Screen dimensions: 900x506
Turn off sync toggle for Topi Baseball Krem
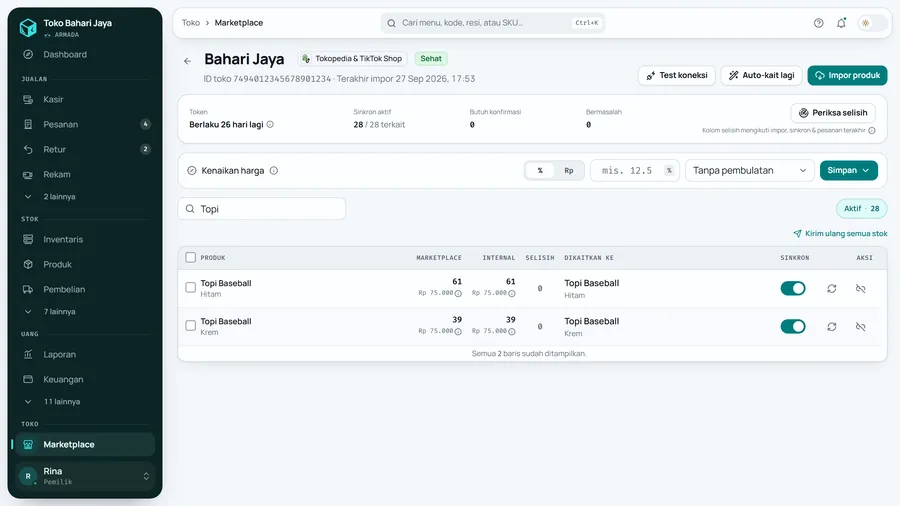[x=793, y=326]
